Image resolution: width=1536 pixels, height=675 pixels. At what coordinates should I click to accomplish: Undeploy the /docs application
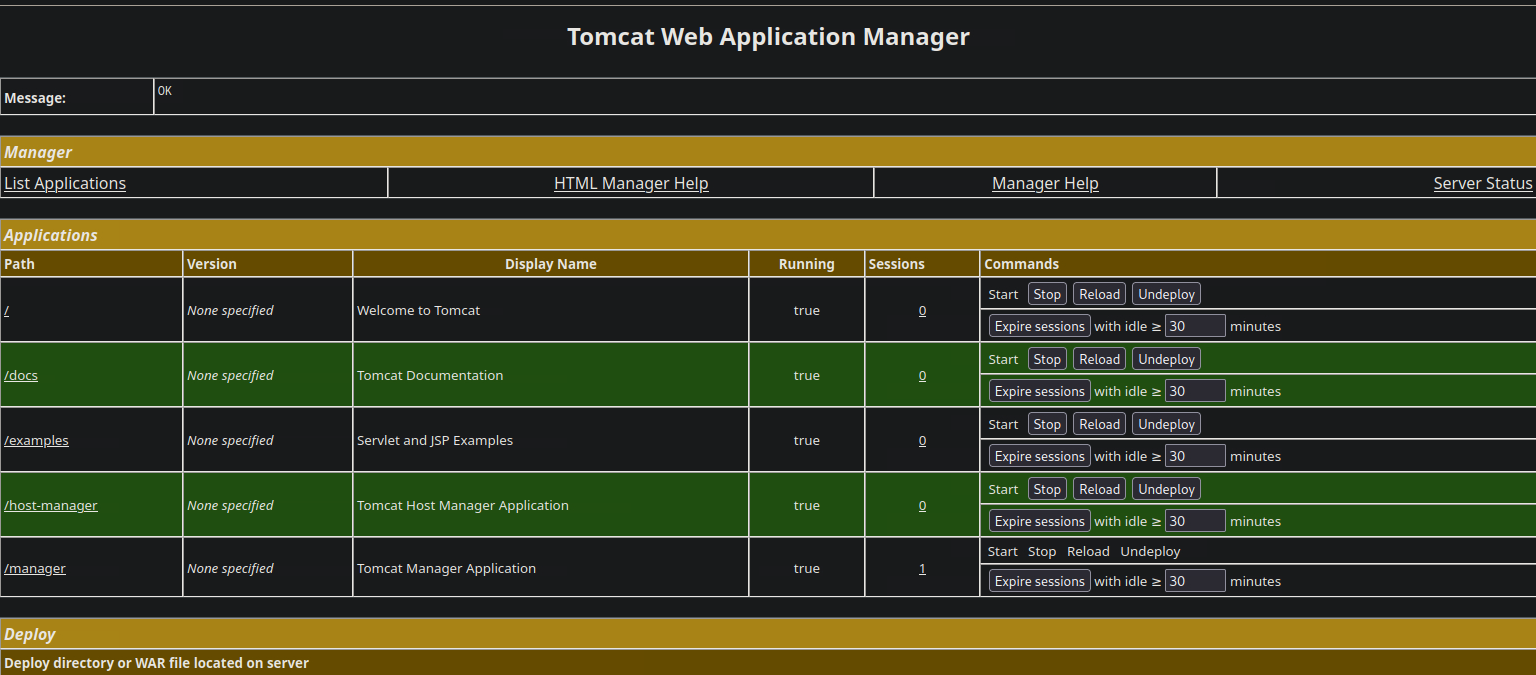tap(1166, 359)
